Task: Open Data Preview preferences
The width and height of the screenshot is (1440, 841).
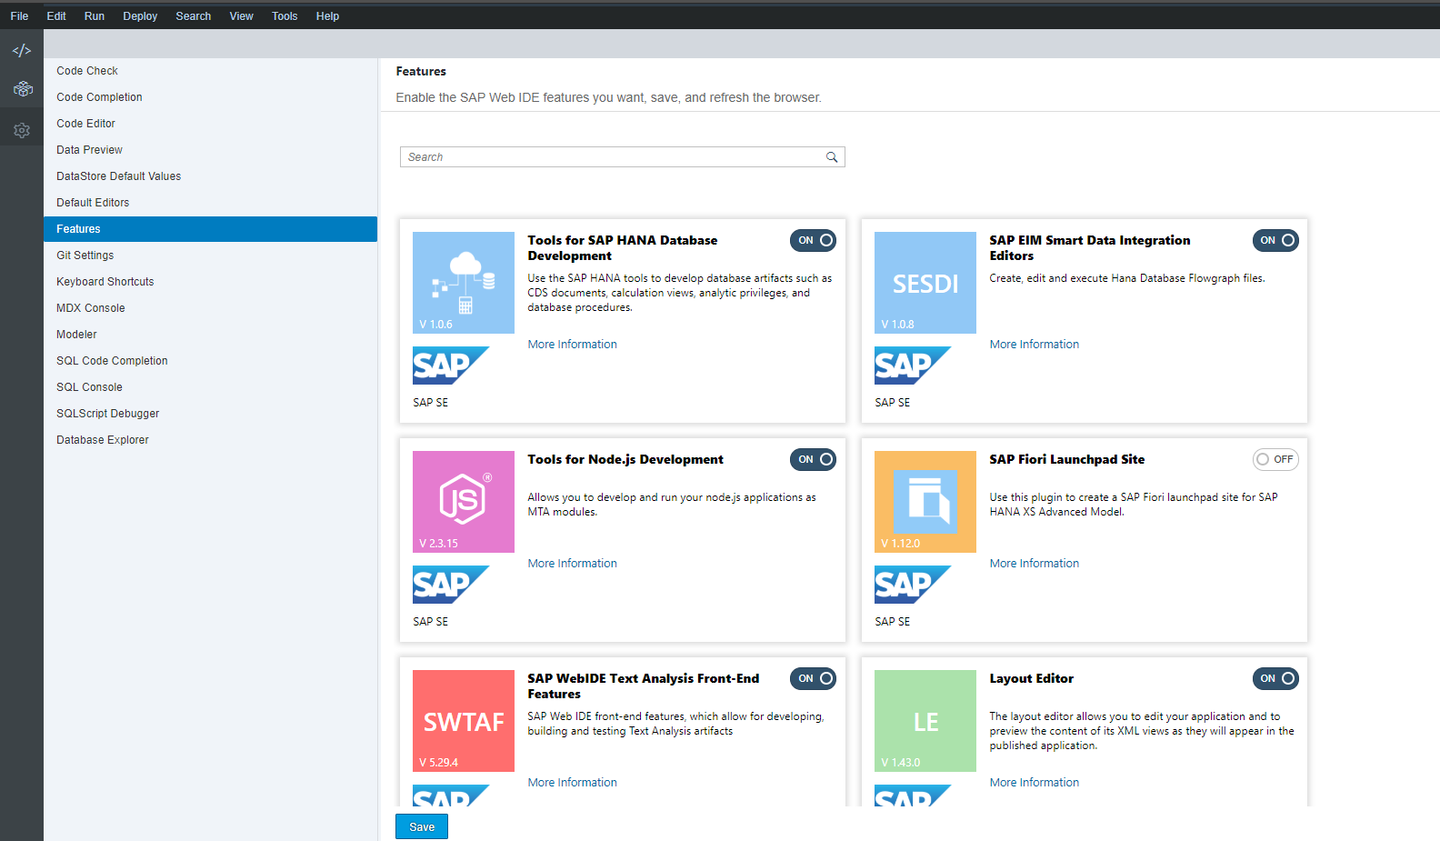Action: tap(210, 150)
